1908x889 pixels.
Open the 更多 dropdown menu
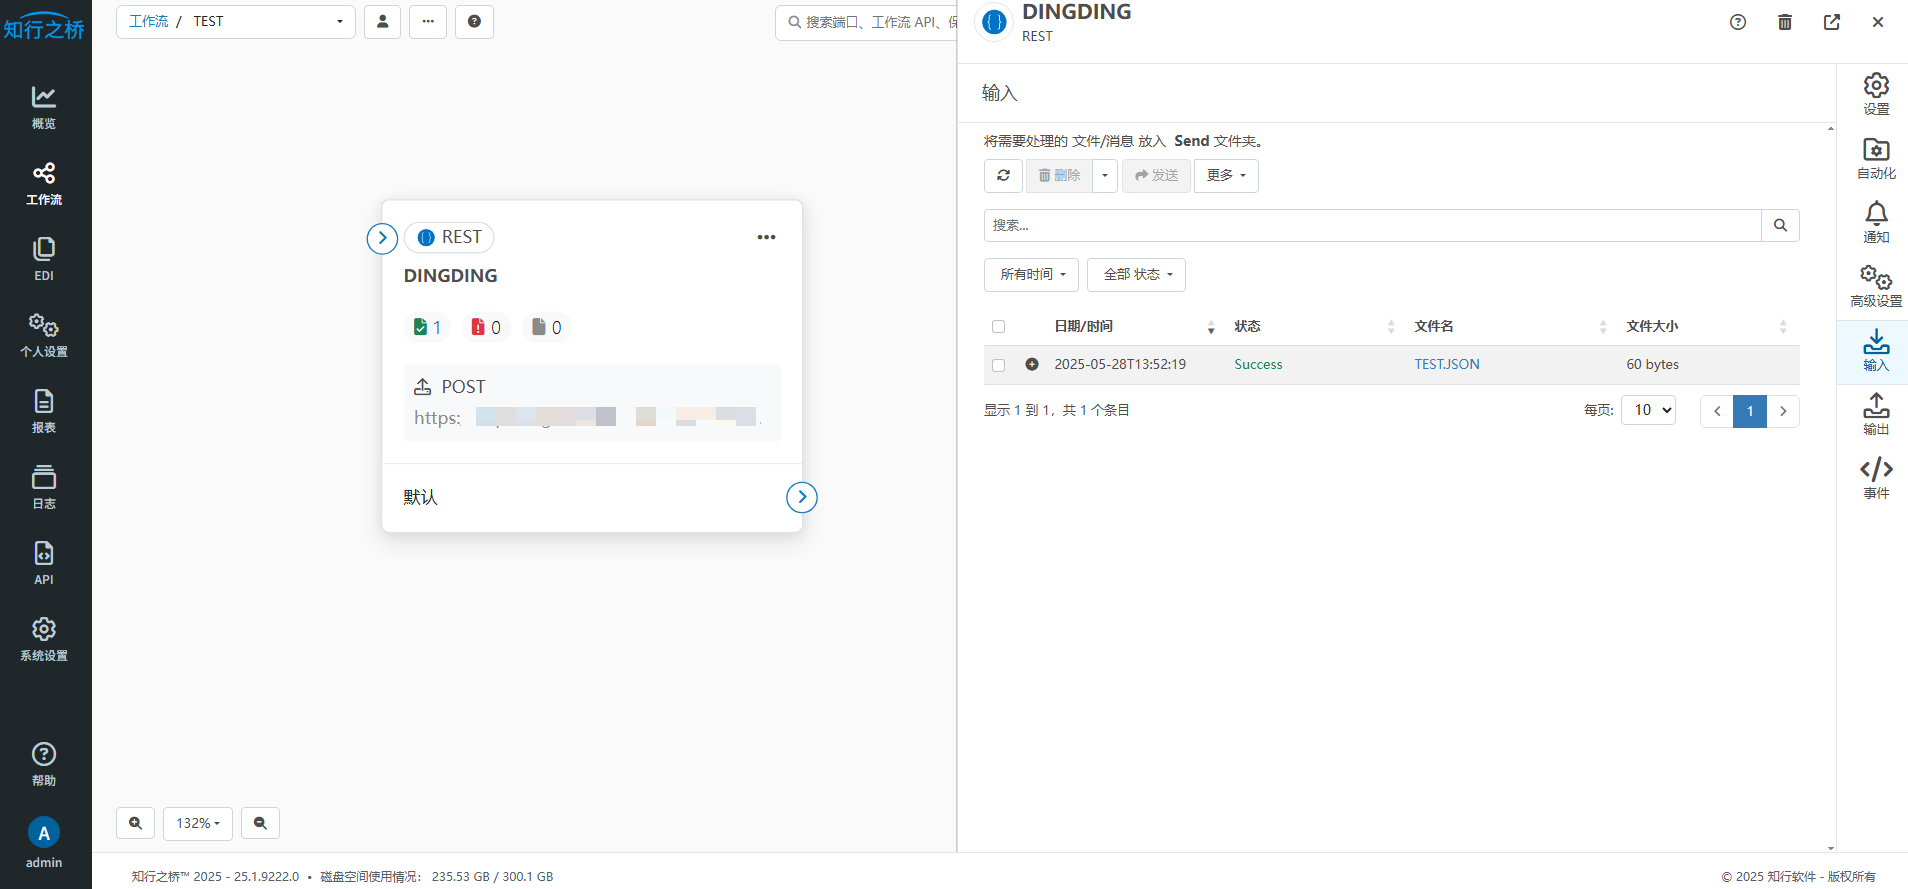(1226, 176)
